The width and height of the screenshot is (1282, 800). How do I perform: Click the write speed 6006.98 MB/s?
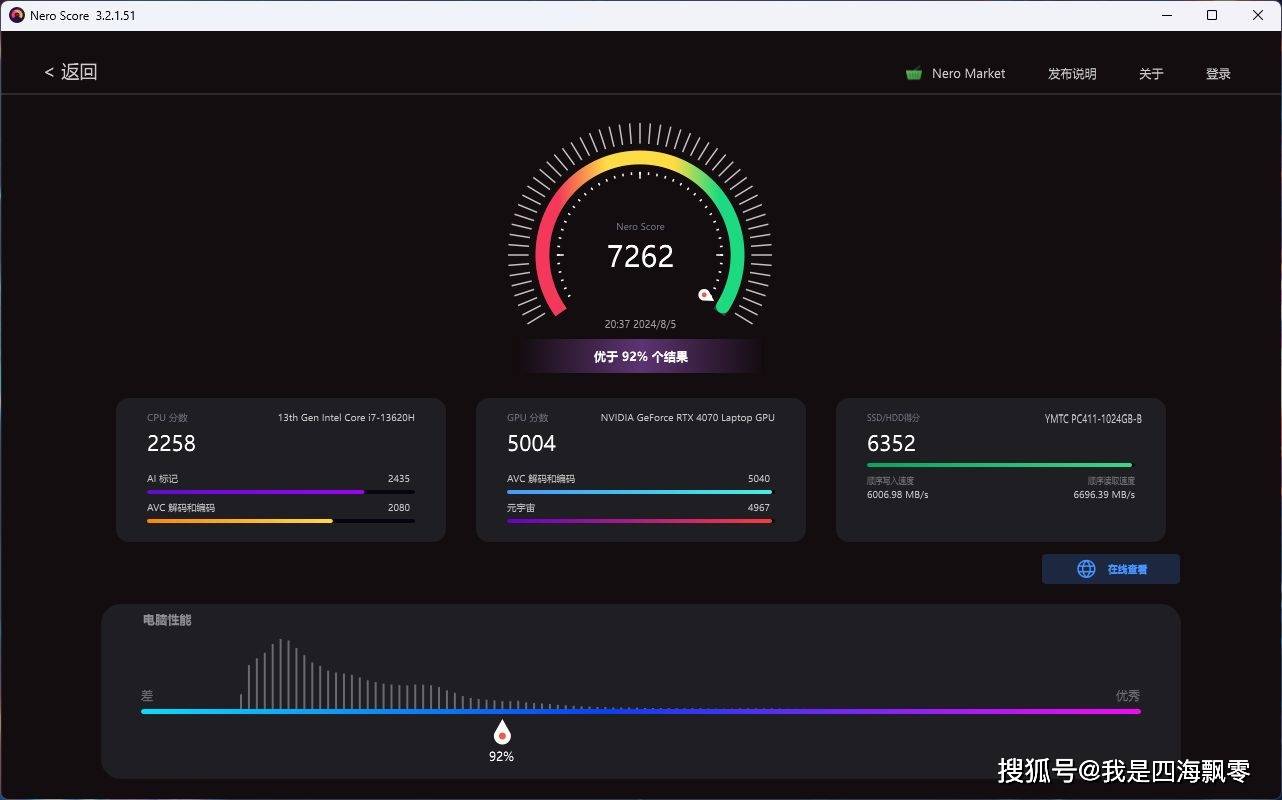[x=897, y=495]
